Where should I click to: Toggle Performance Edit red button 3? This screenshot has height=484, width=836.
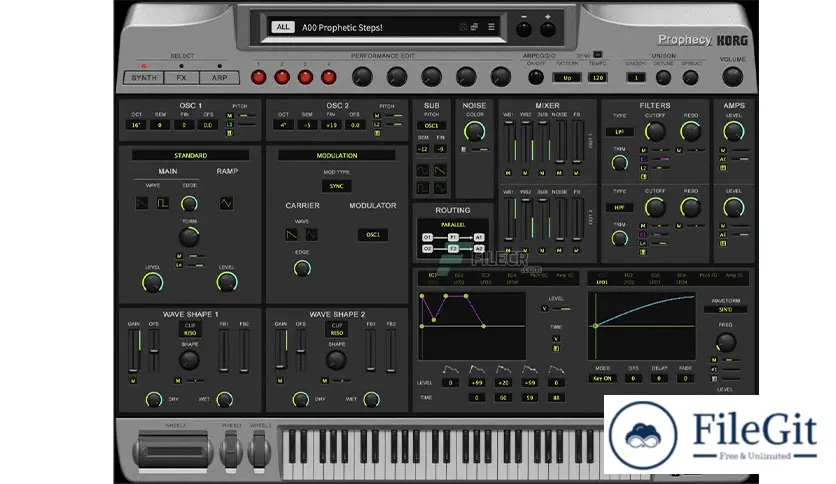tap(306, 77)
